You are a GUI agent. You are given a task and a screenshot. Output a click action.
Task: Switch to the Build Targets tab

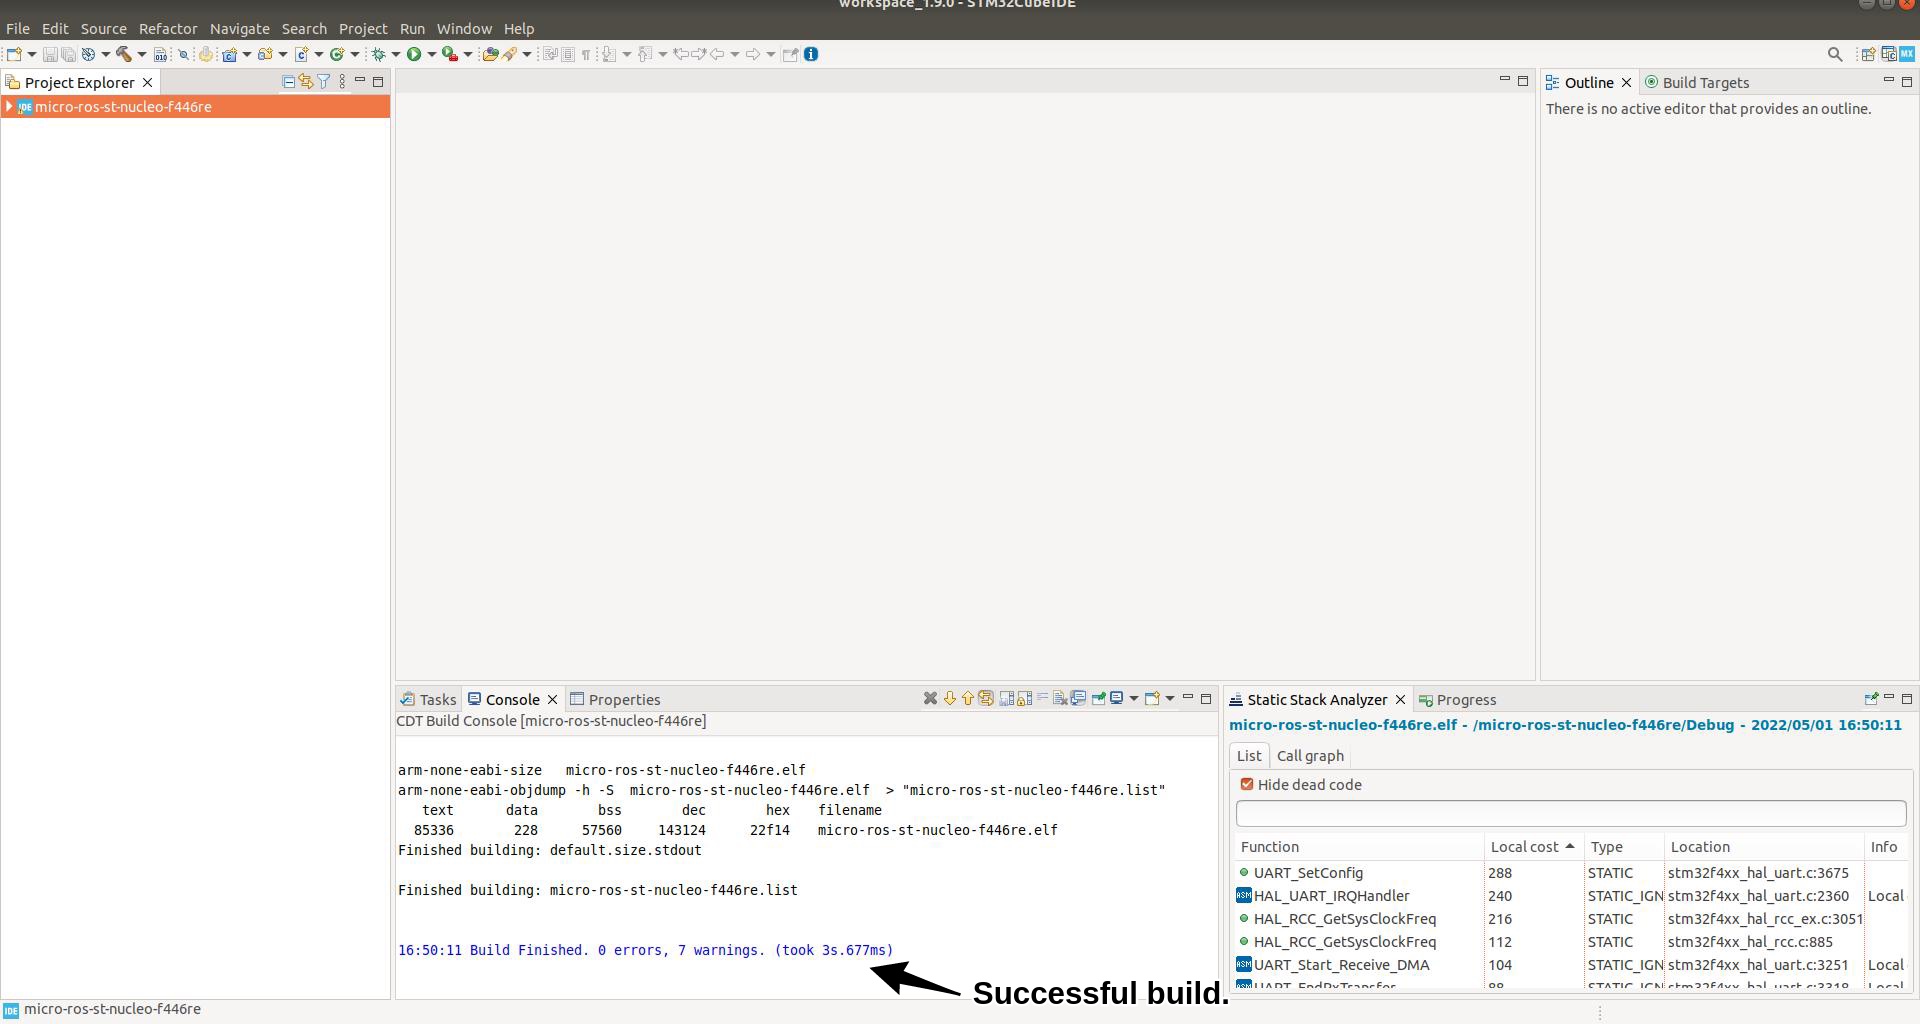tap(1697, 83)
